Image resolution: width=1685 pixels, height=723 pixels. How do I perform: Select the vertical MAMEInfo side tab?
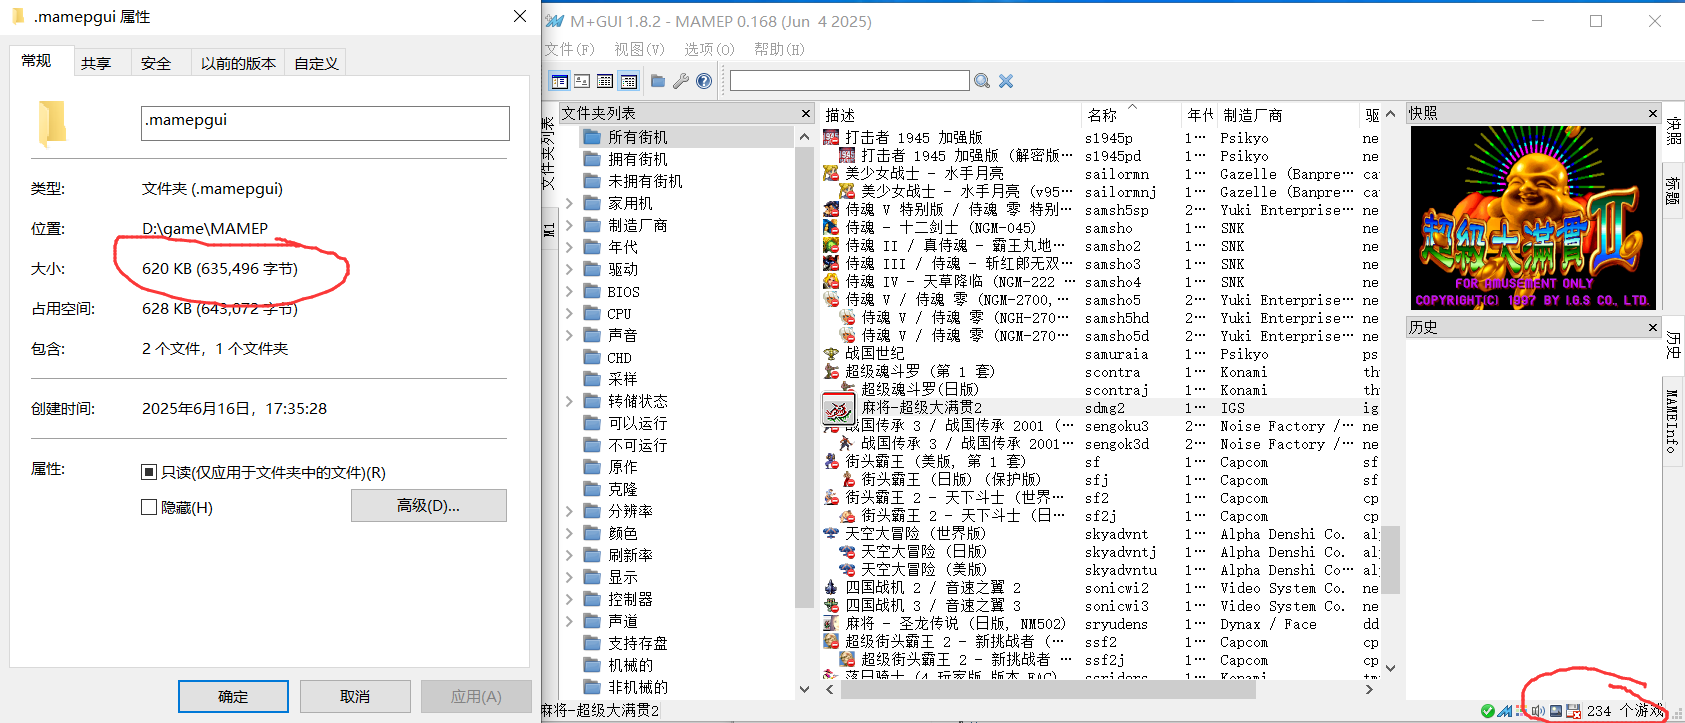coord(1672,420)
